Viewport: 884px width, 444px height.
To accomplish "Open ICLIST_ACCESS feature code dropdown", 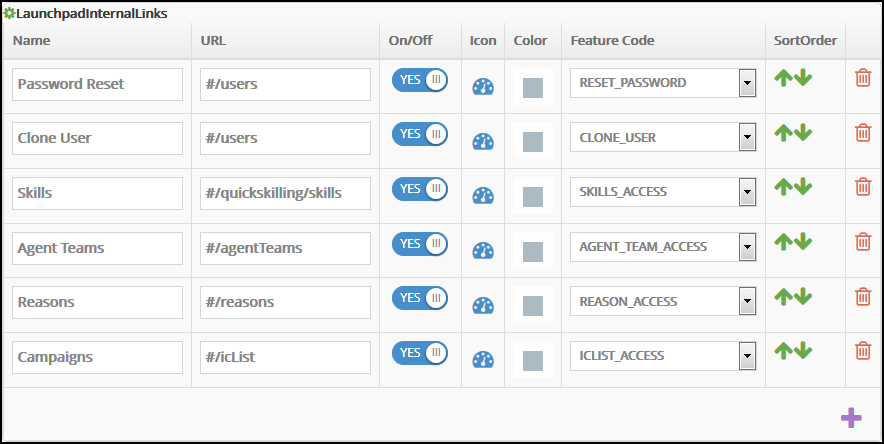I will [x=746, y=355].
